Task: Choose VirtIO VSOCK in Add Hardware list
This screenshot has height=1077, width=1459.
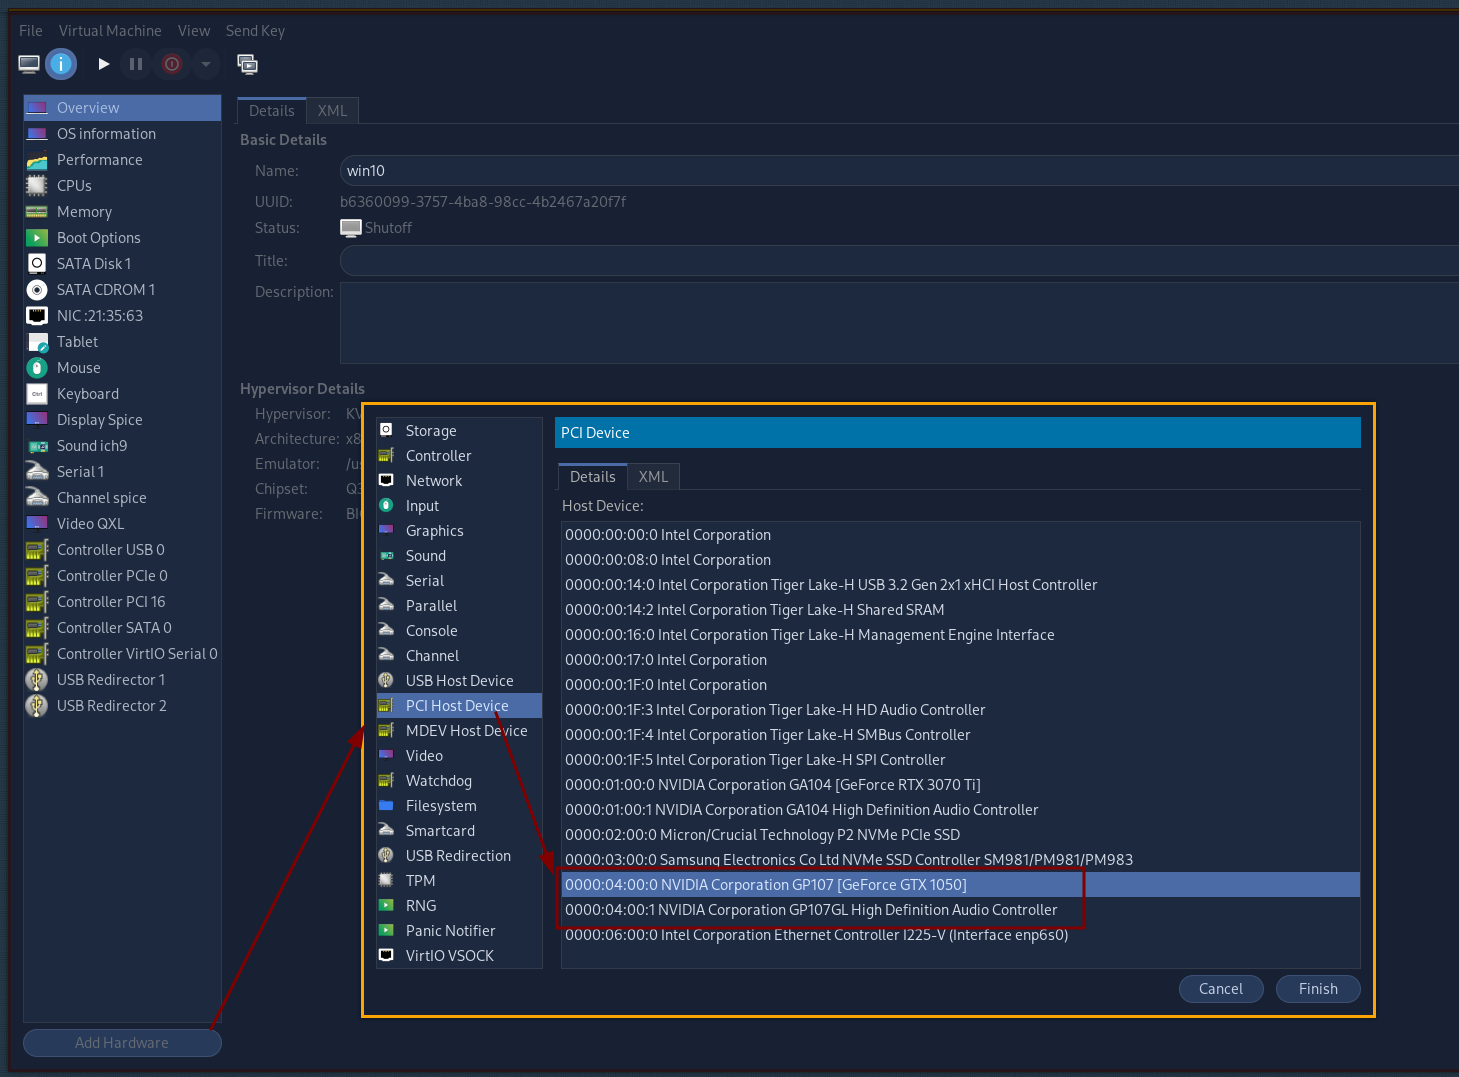Action: coord(459,956)
